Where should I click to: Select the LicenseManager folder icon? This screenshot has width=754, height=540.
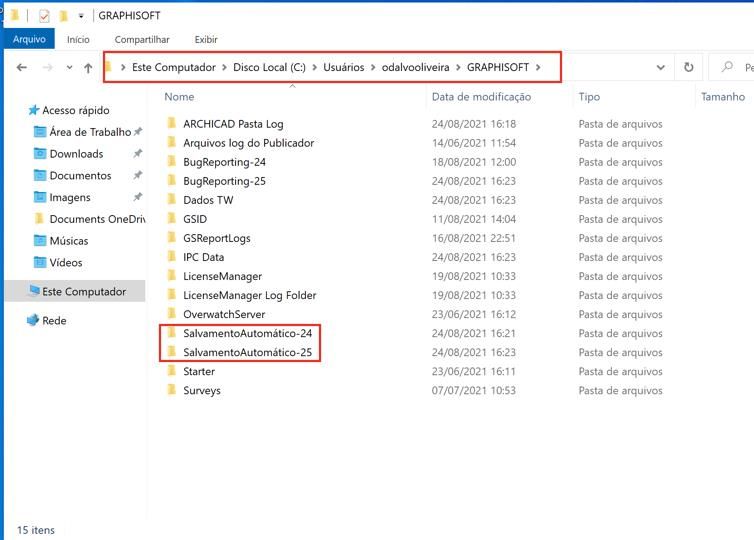coord(172,276)
